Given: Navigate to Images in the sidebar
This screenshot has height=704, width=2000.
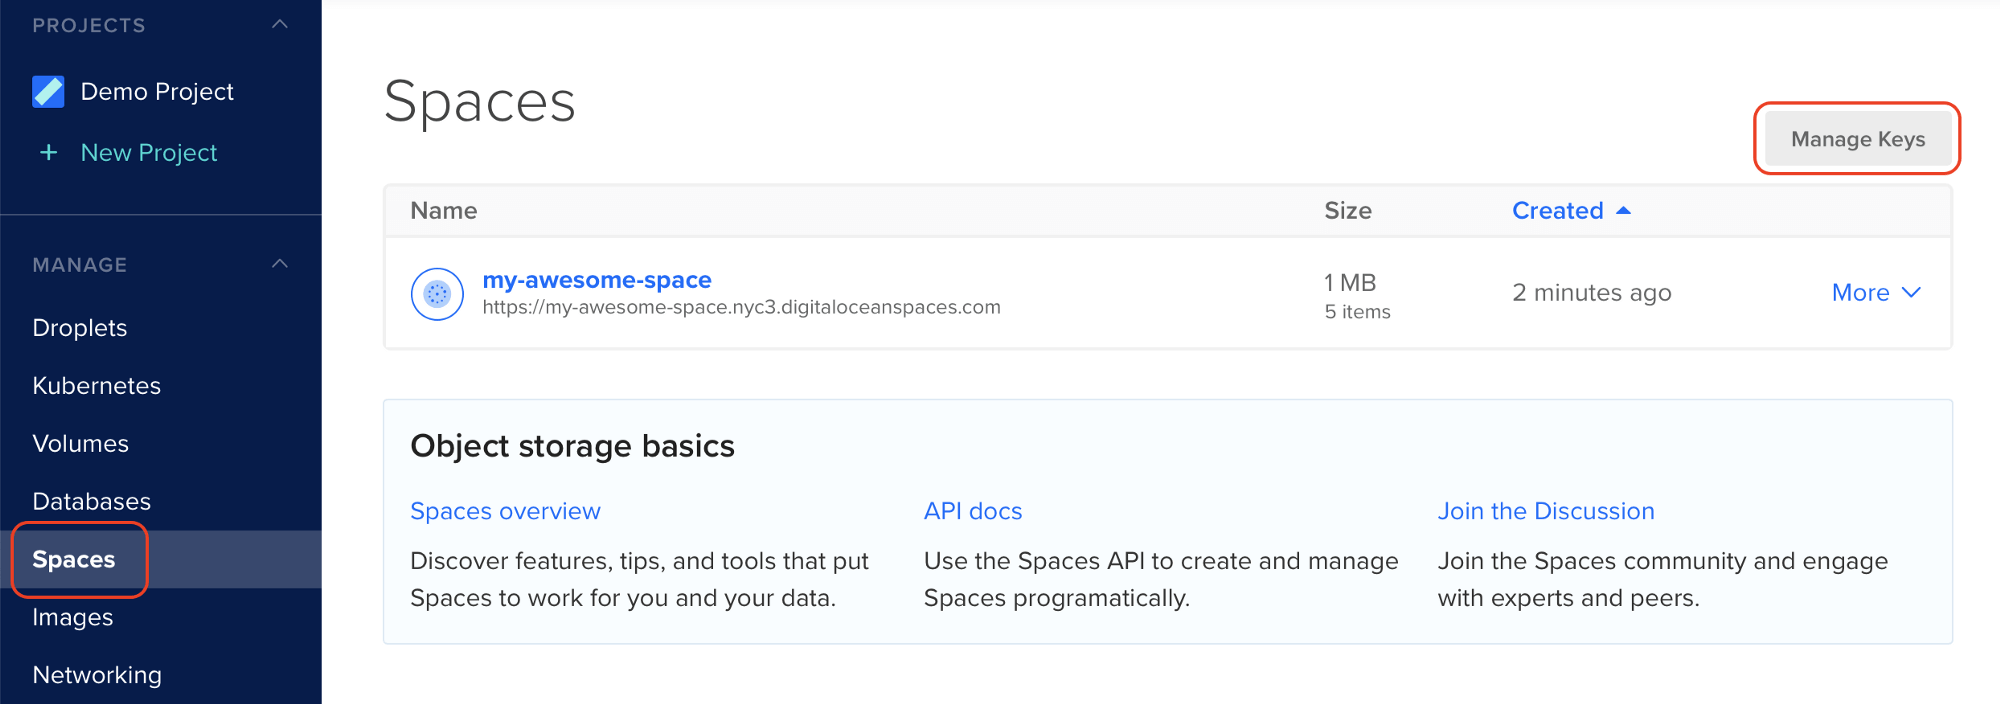Looking at the screenshot, I should (72, 618).
